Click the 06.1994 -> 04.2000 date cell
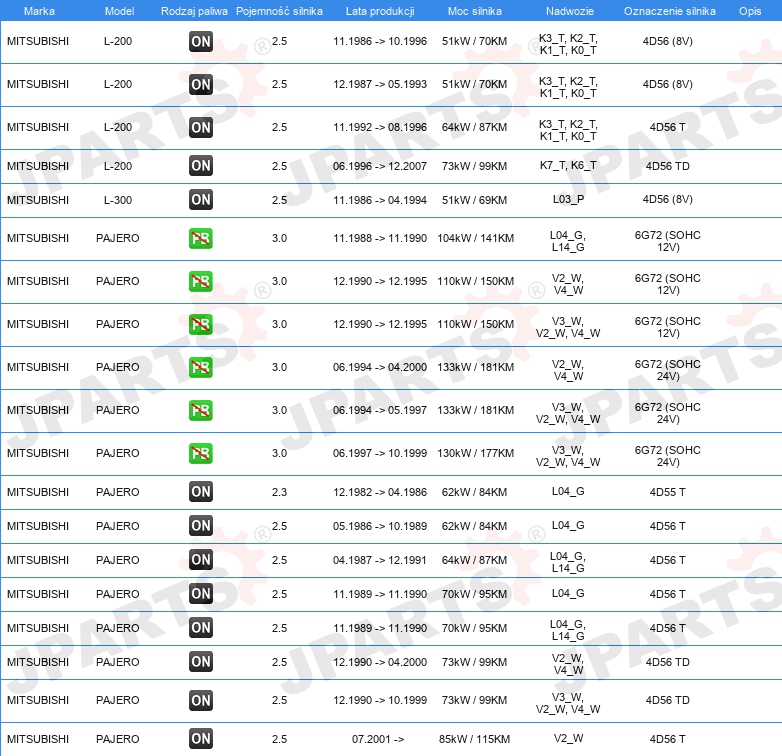The width and height of the screenshot is (782, 756). [380, 368]
